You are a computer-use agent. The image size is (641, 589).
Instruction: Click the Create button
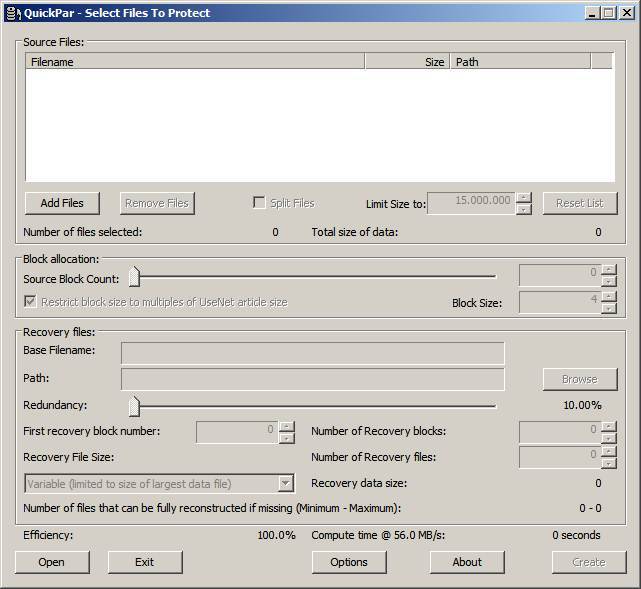(589, 562)
